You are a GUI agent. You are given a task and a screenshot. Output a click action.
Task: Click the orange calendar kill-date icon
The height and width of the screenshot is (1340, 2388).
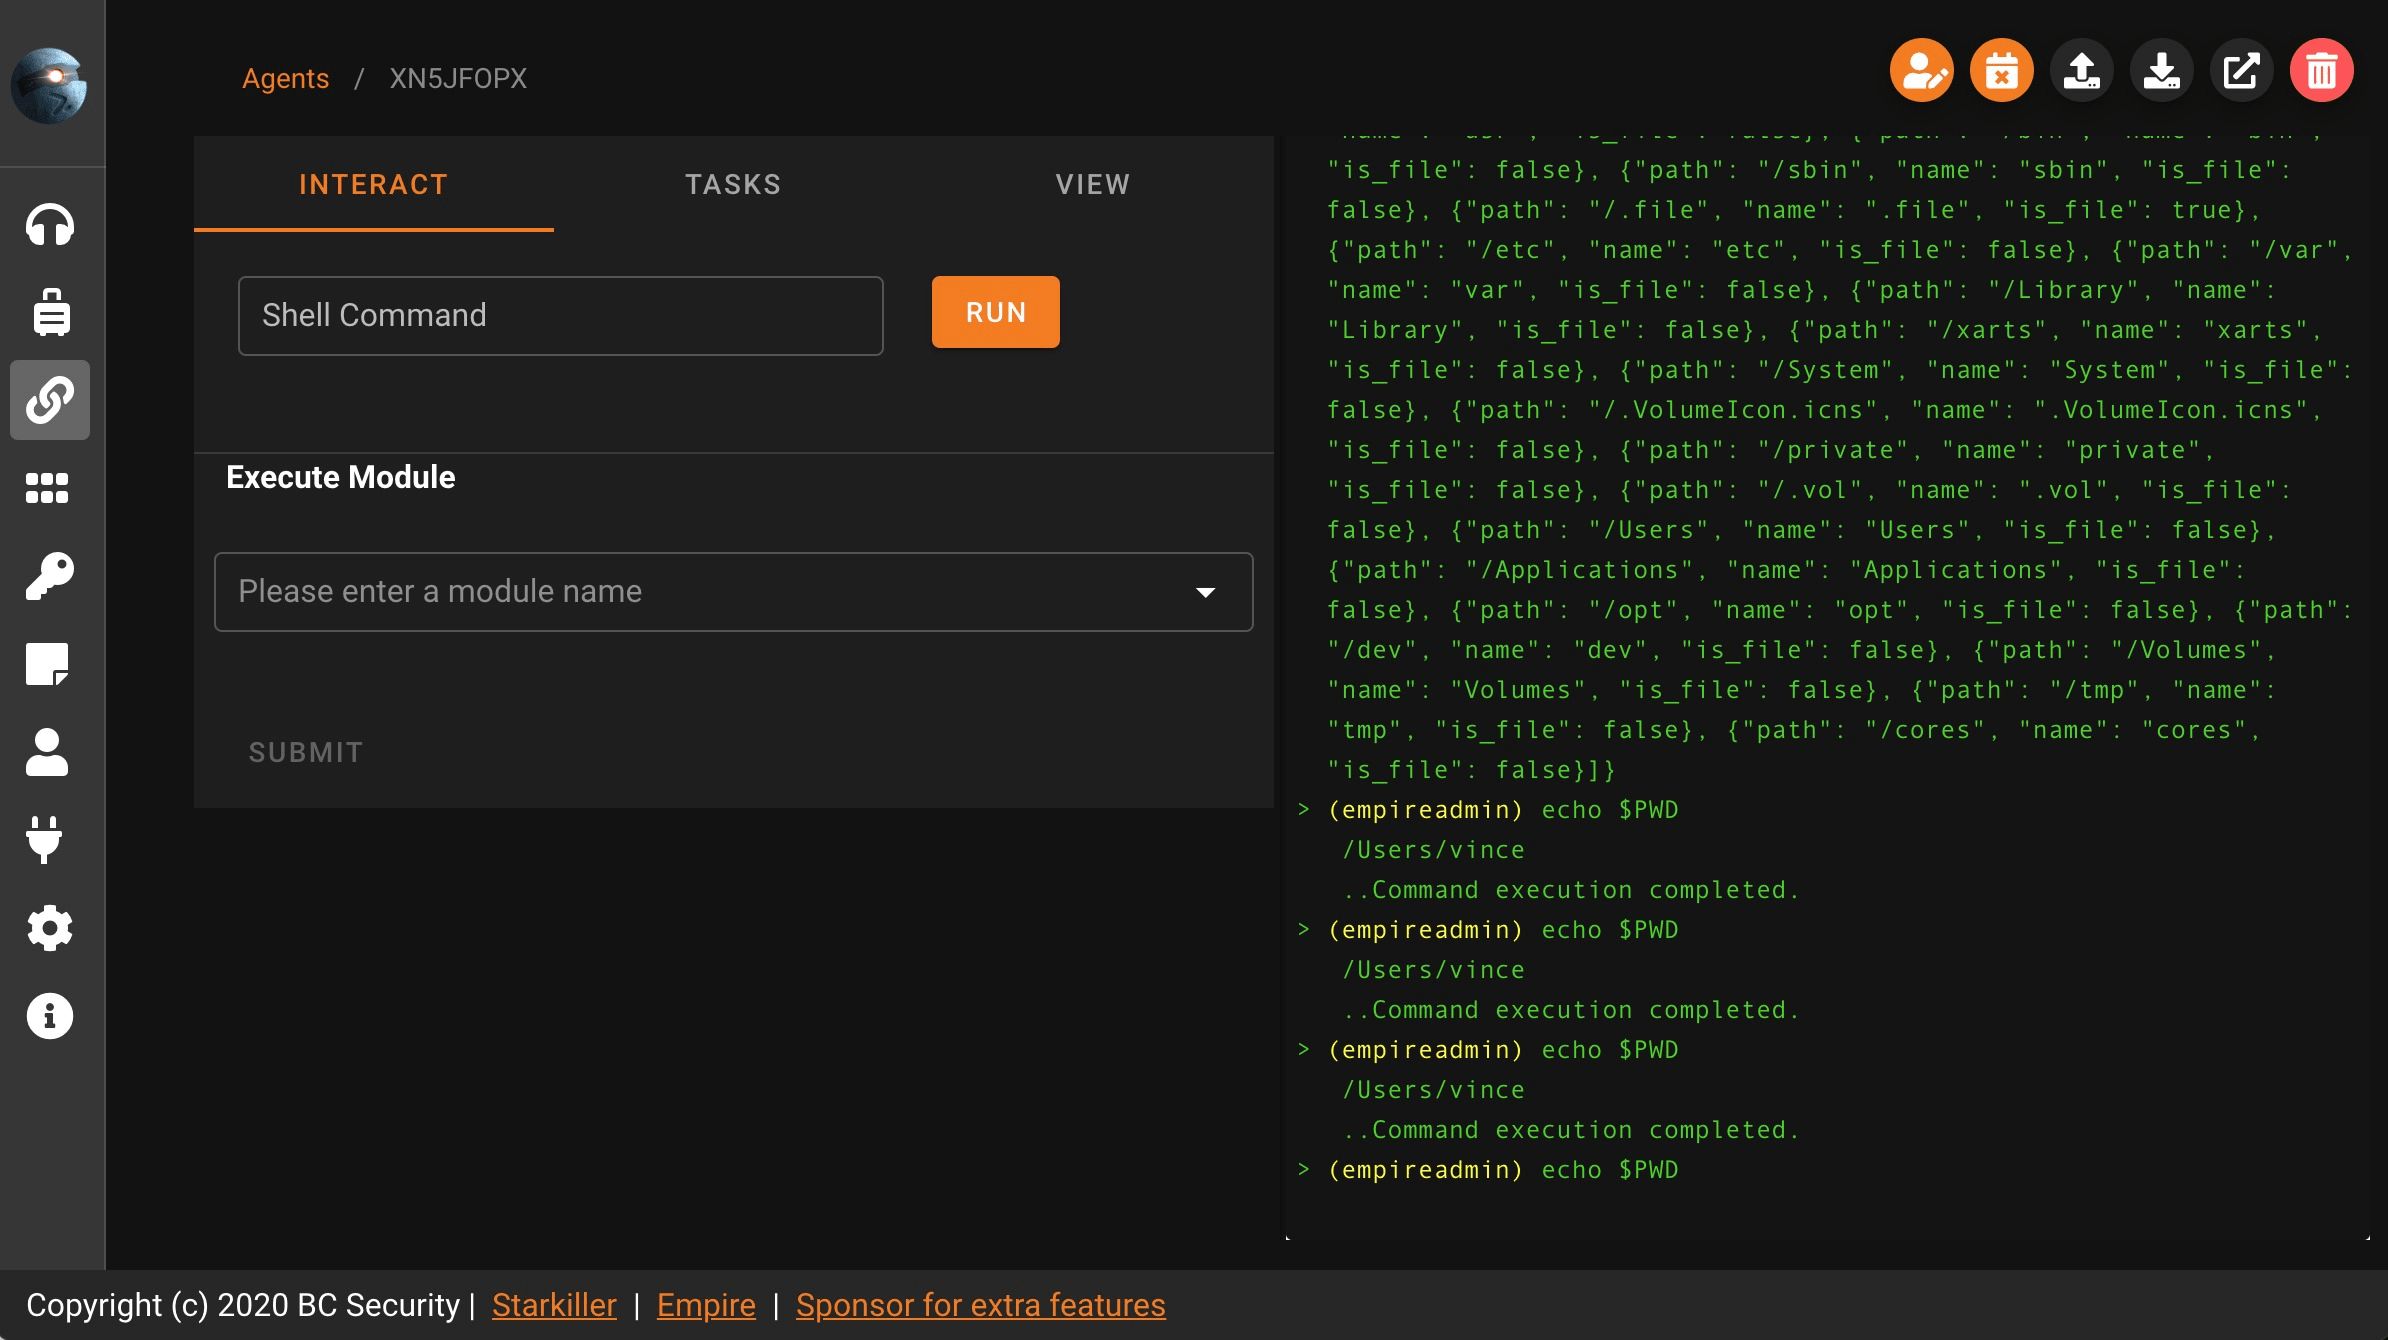[x=2001, y=71]
